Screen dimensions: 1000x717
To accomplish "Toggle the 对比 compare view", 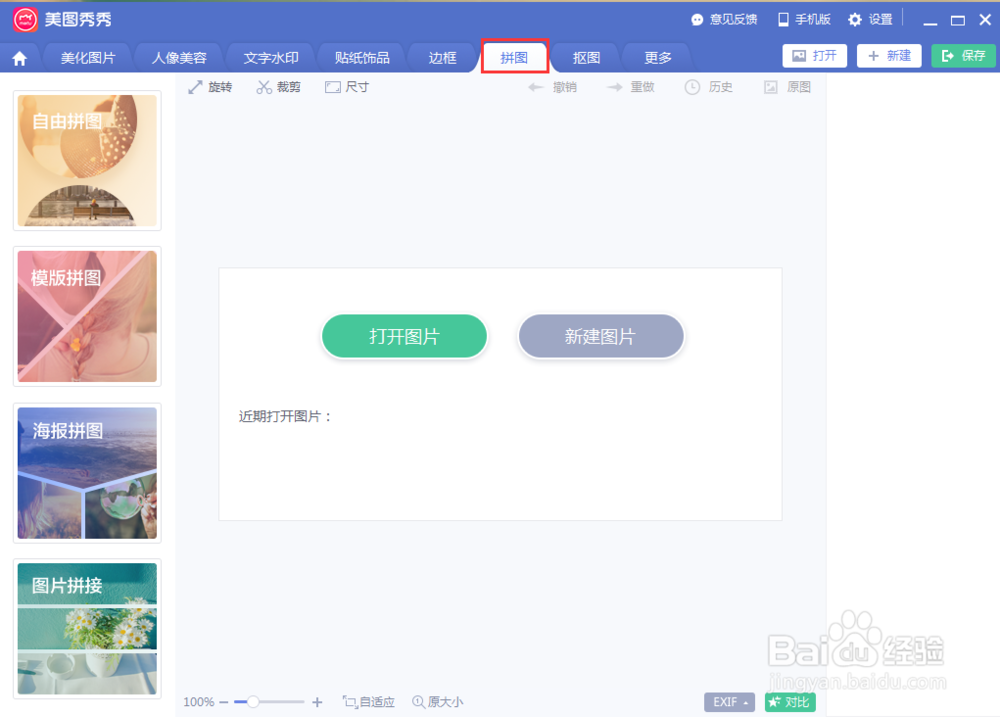I will [789, 702].
